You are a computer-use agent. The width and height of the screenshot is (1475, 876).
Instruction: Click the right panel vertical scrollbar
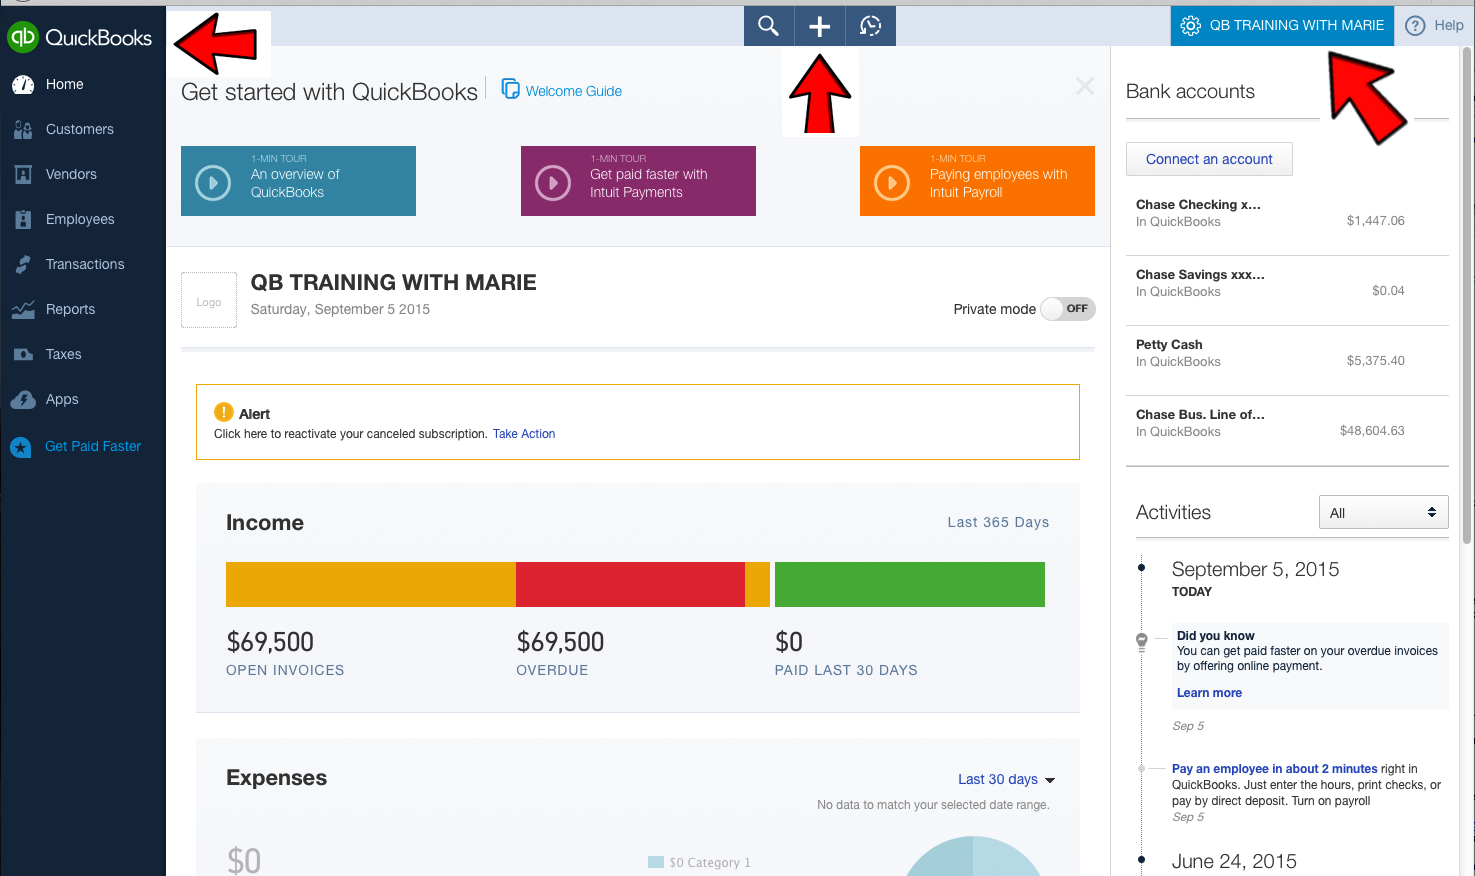click(1467, 295)
